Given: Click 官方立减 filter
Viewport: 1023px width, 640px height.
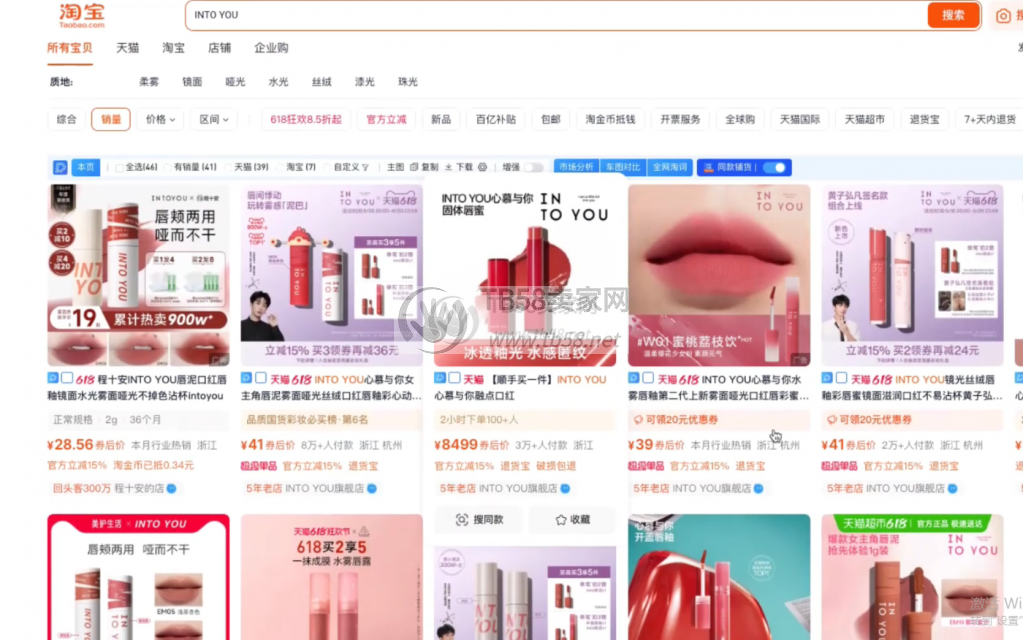Looking at the screenshot, I should (x=386, y=119).
